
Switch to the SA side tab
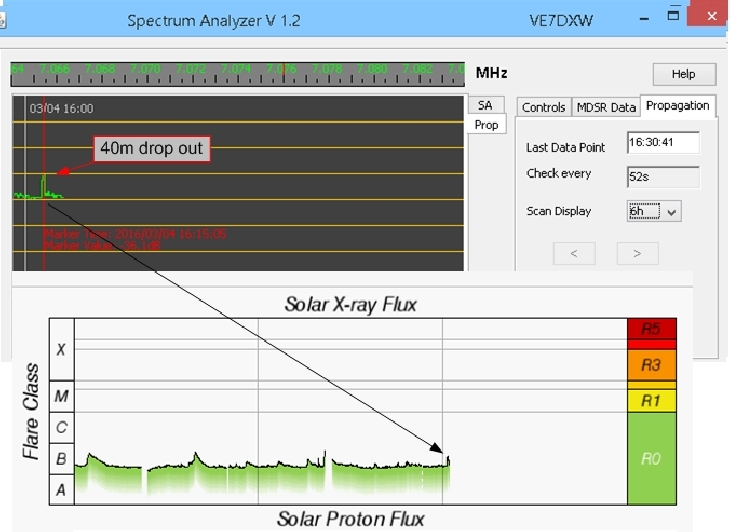(x=485, y=105)
